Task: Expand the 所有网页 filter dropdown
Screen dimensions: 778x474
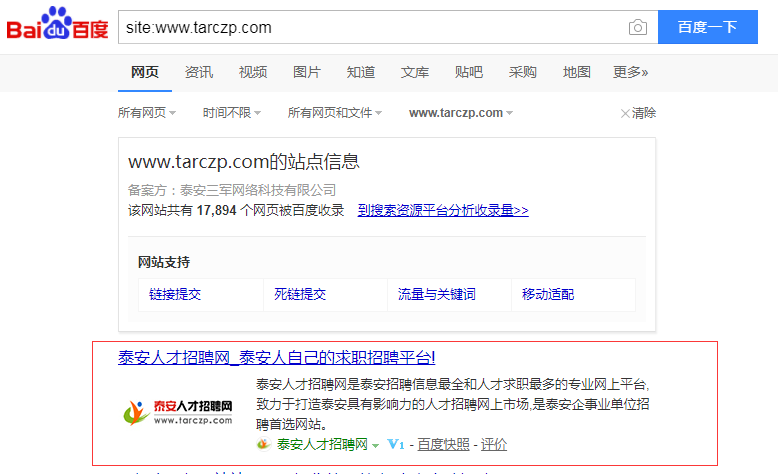Action: coord(147,113)
